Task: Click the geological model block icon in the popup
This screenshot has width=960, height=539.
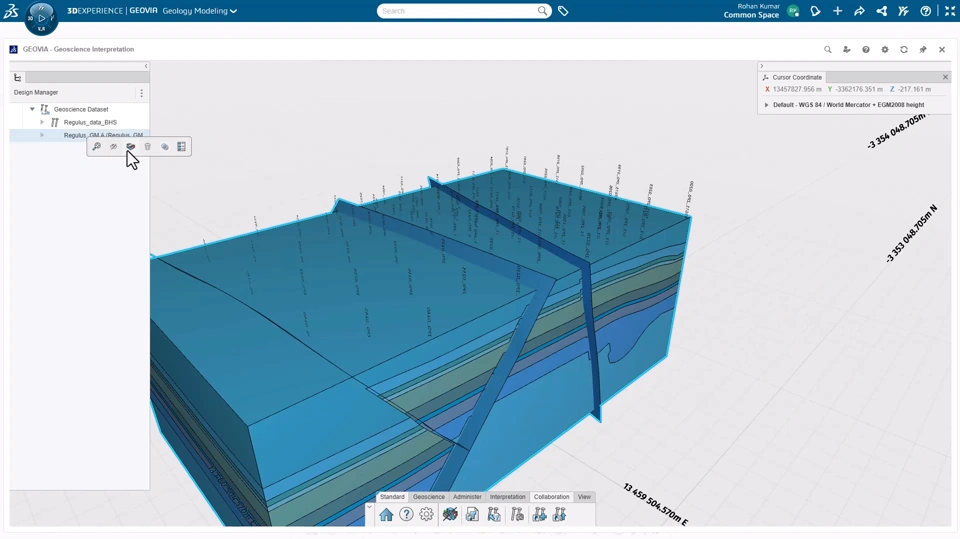Action: (130, 146)
